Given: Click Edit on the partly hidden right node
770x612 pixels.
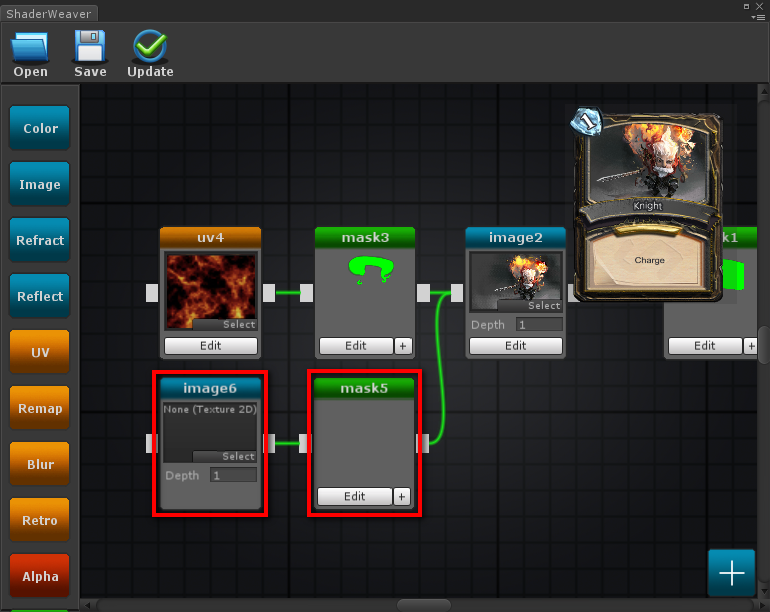Looking at the screenshot, I should click(x=705, y=346).
